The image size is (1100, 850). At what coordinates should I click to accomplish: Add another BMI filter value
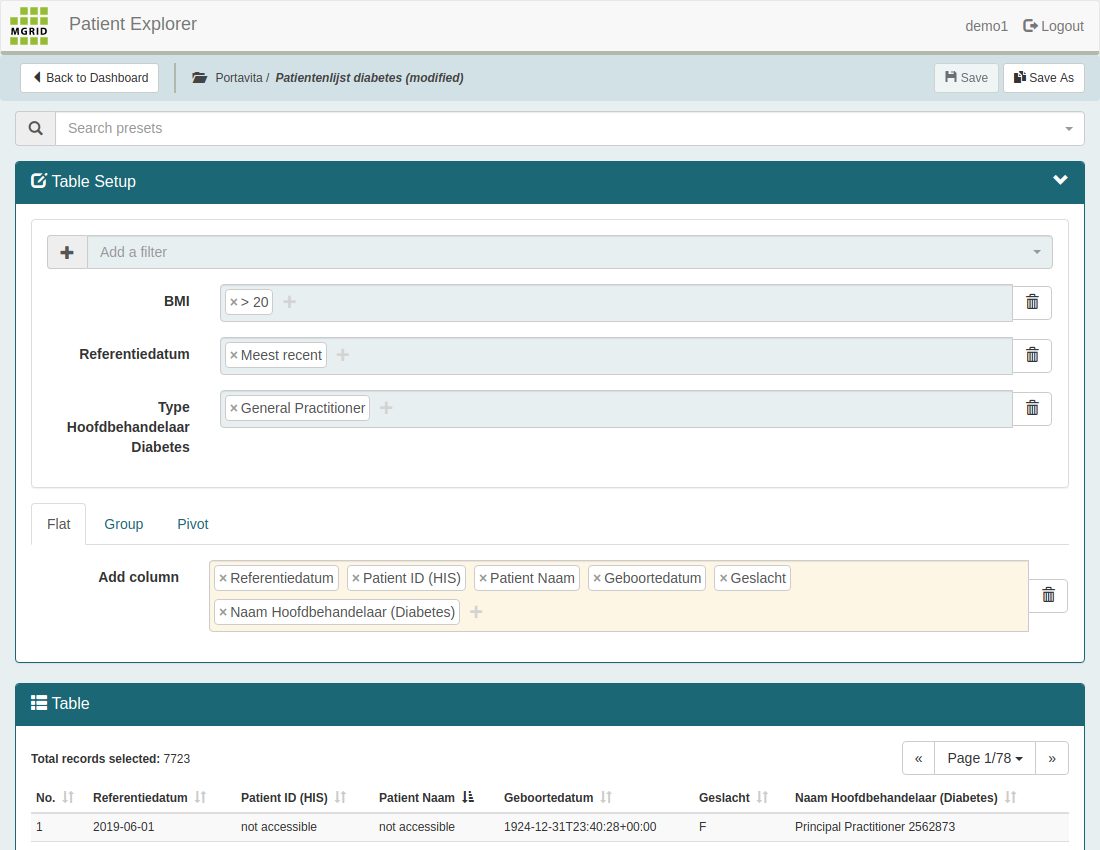(x=289, y=302)
